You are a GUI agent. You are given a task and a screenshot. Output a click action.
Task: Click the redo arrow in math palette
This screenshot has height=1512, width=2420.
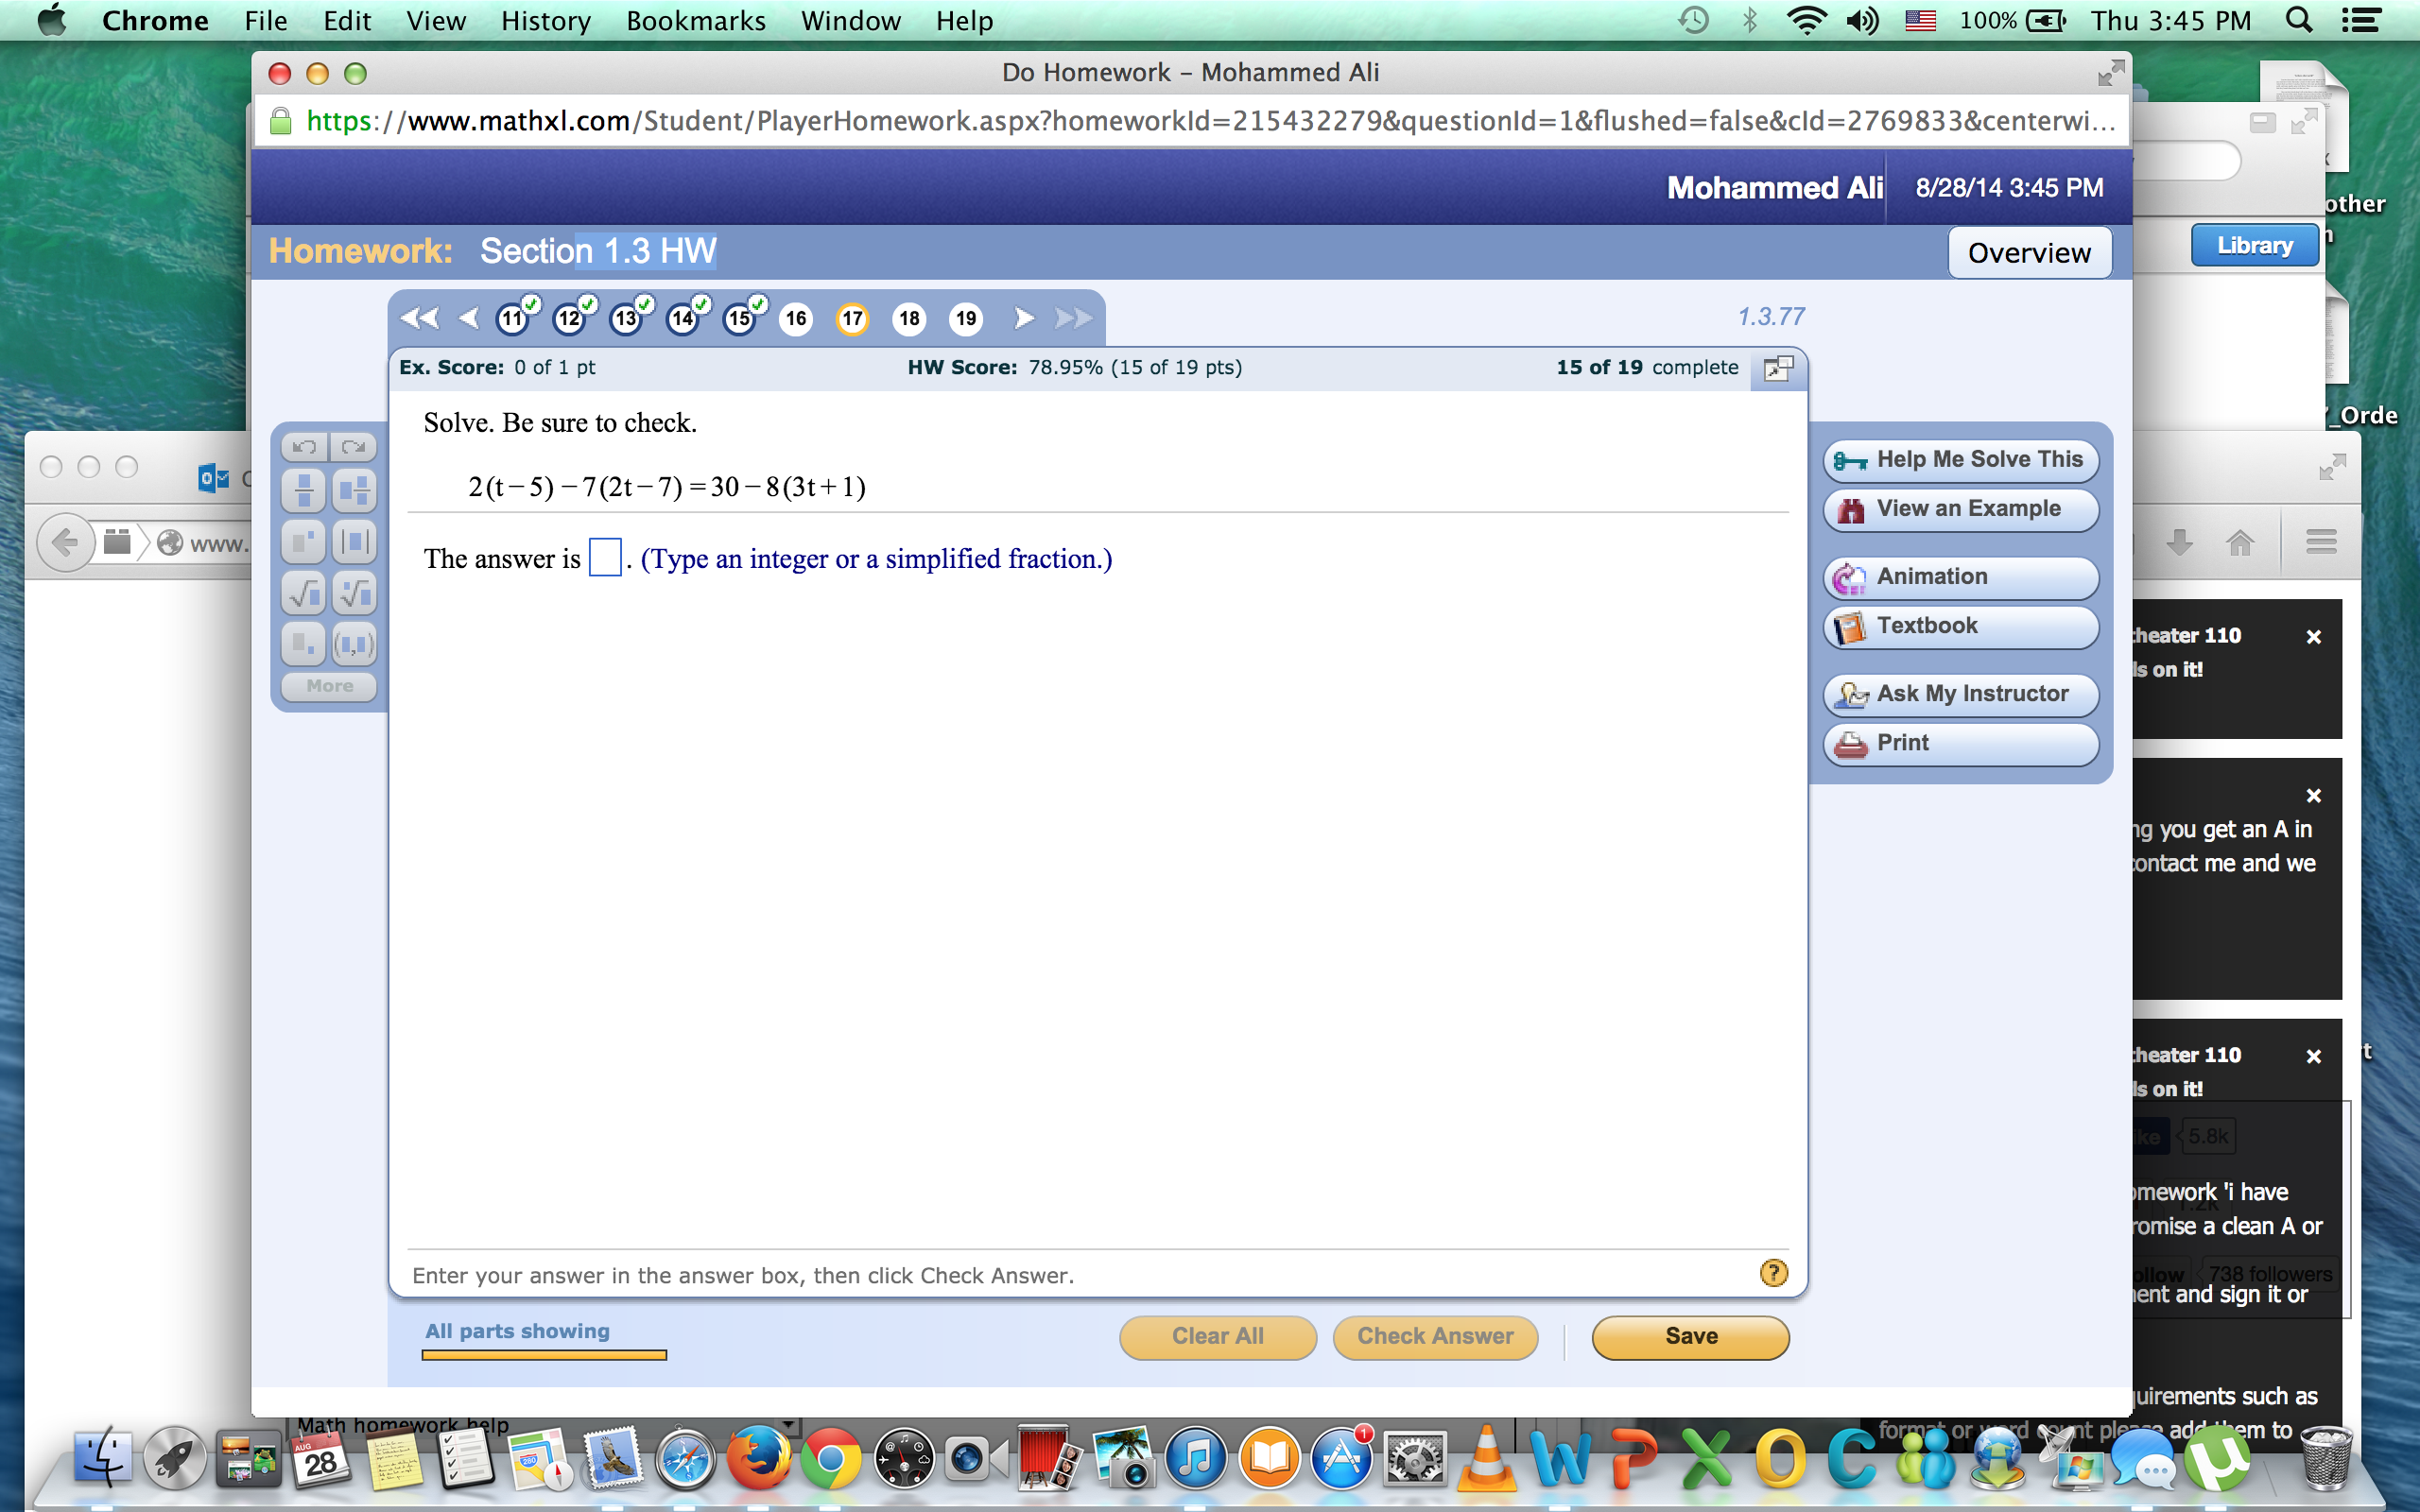[x=353, y=446]
